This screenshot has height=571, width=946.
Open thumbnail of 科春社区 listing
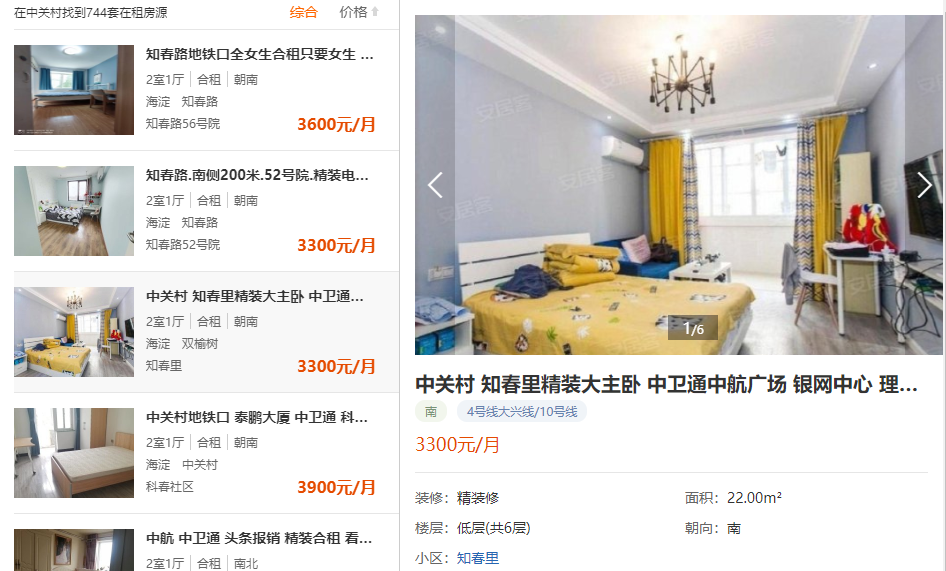coord(74,453)
